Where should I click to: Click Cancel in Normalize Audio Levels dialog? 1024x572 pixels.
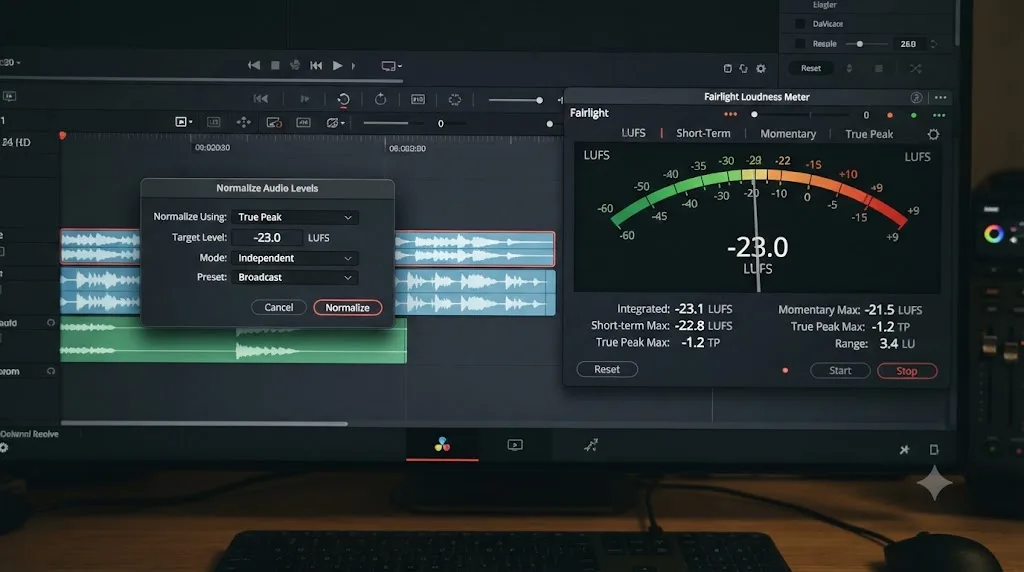(279, 308)
